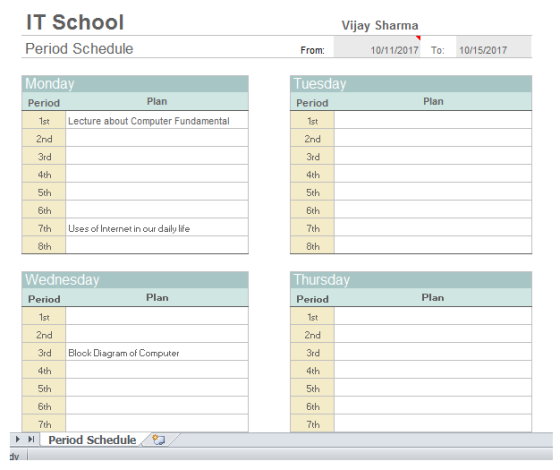
Task: Select 'Uses of Internet in our daily life' cell
Action: [157, 228]
